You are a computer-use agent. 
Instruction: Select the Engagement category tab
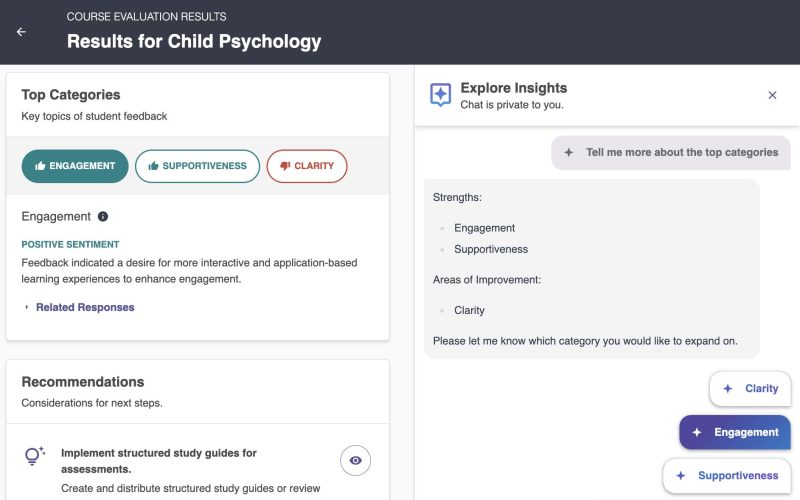point(75,166)
